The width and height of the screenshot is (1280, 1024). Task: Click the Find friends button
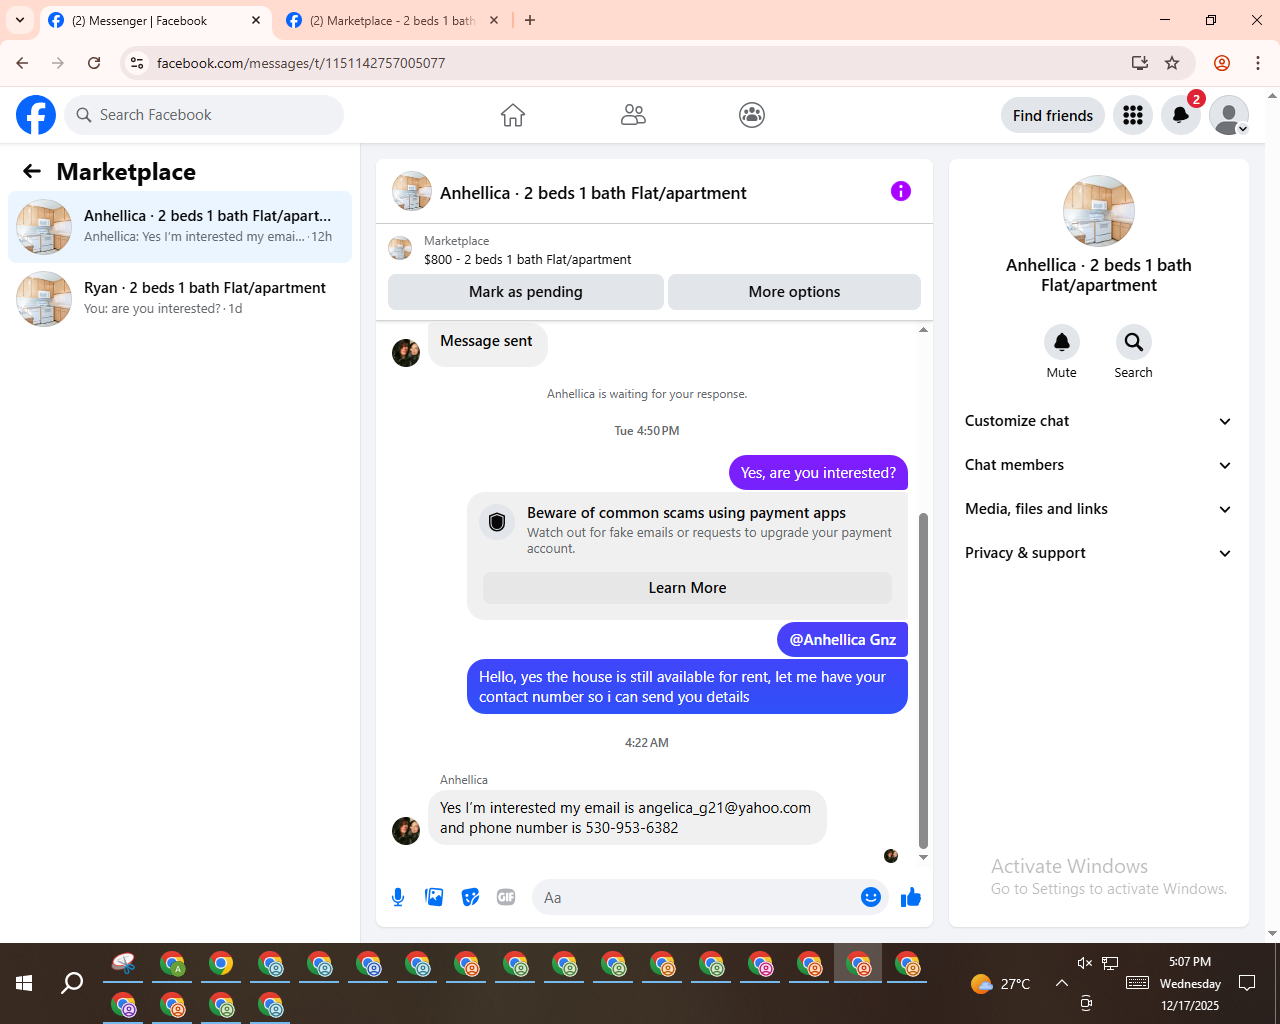[x=1053, y=115]
